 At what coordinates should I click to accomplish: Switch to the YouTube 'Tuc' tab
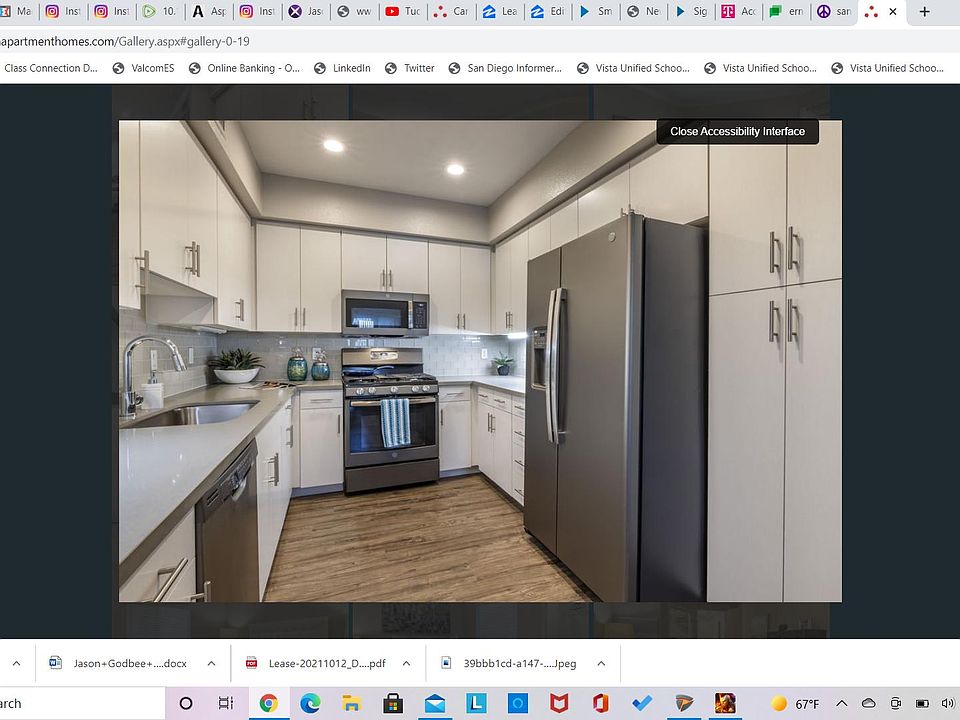point(402,12)
